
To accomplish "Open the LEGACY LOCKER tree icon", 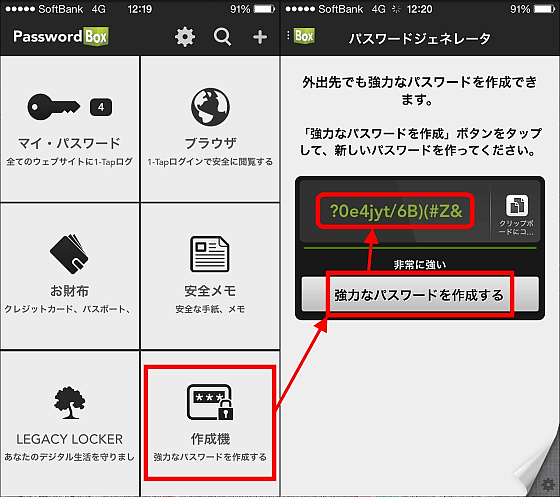I will (x=70, y=402).
